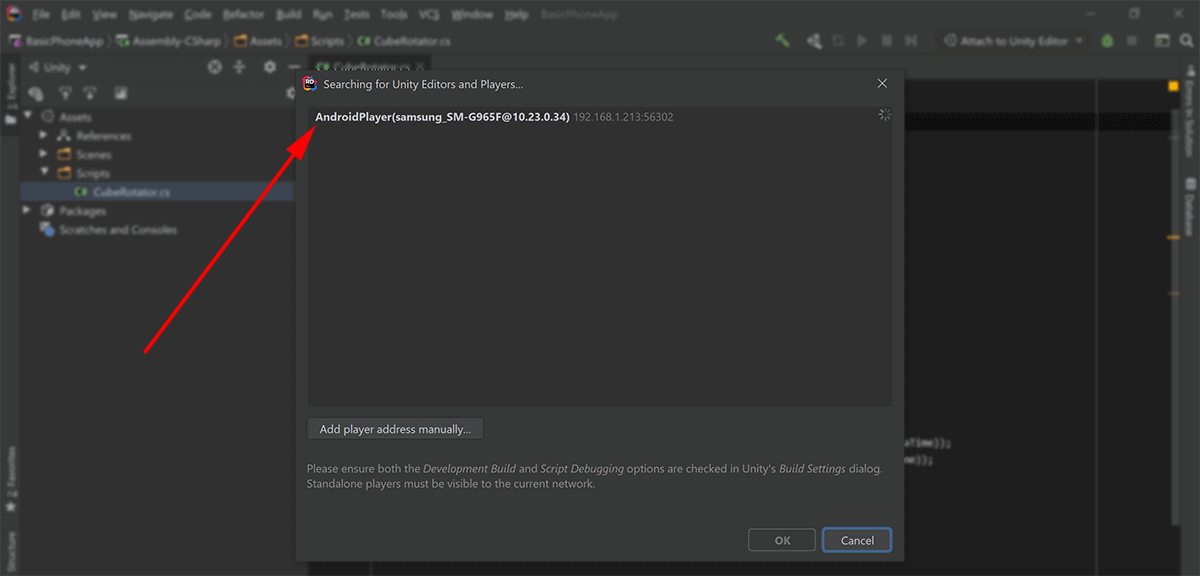
Task: Click the Unity Play button in the toolbar
Action: click(x=862, y=41)
